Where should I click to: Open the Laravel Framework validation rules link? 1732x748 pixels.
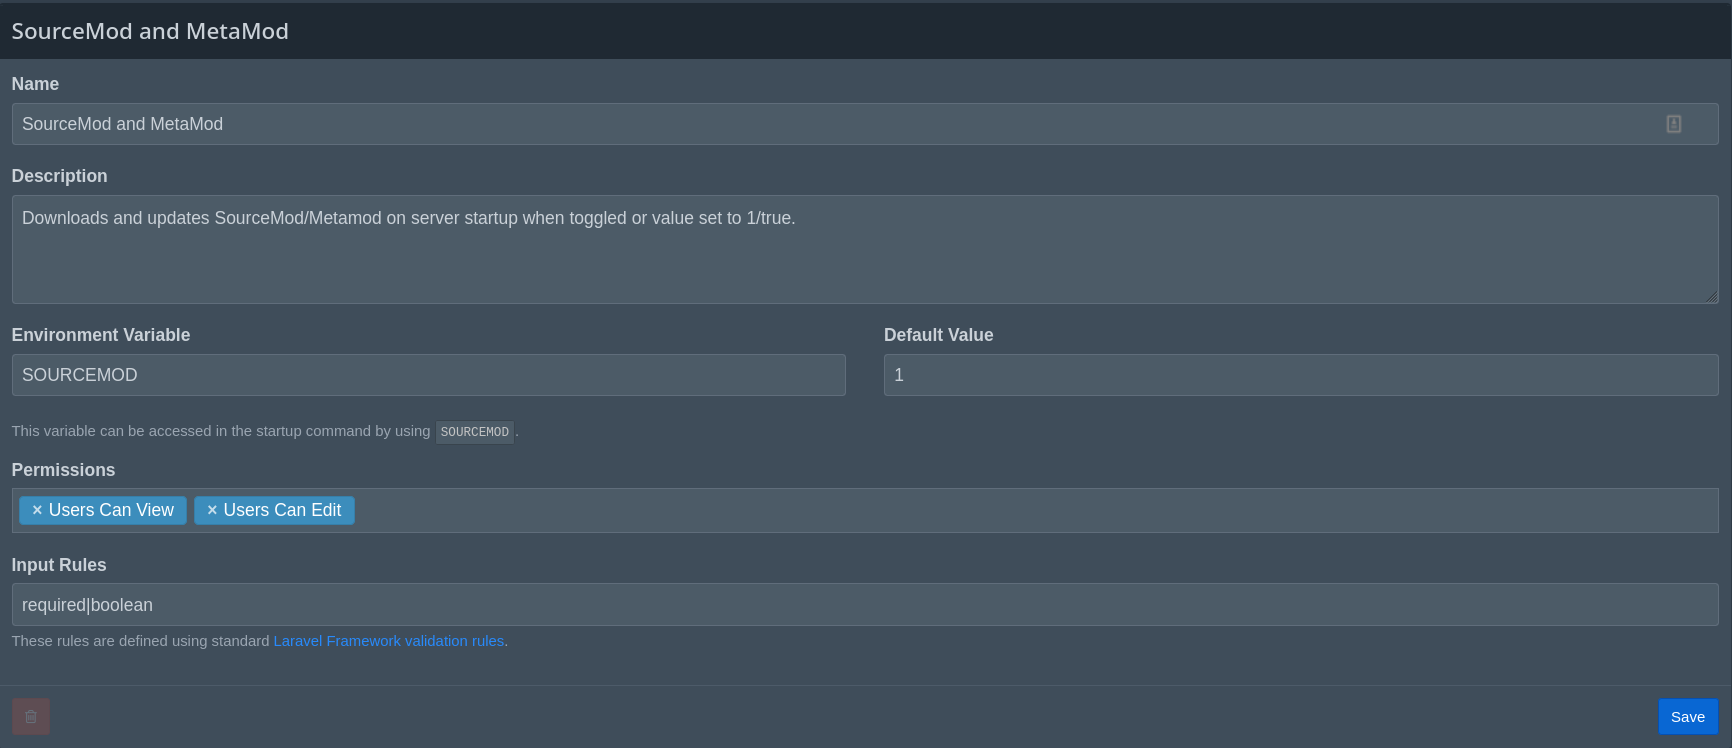(x=389, y=641)
